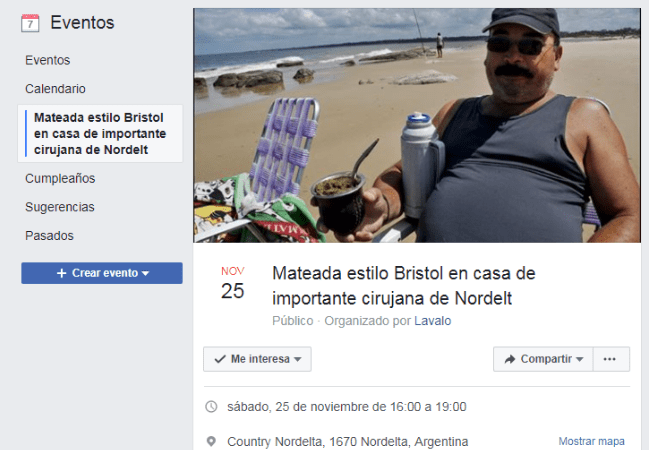Select the Mateada estilo Bristol sidebar entry
The image size is (649, 450).
click(100, 133)
